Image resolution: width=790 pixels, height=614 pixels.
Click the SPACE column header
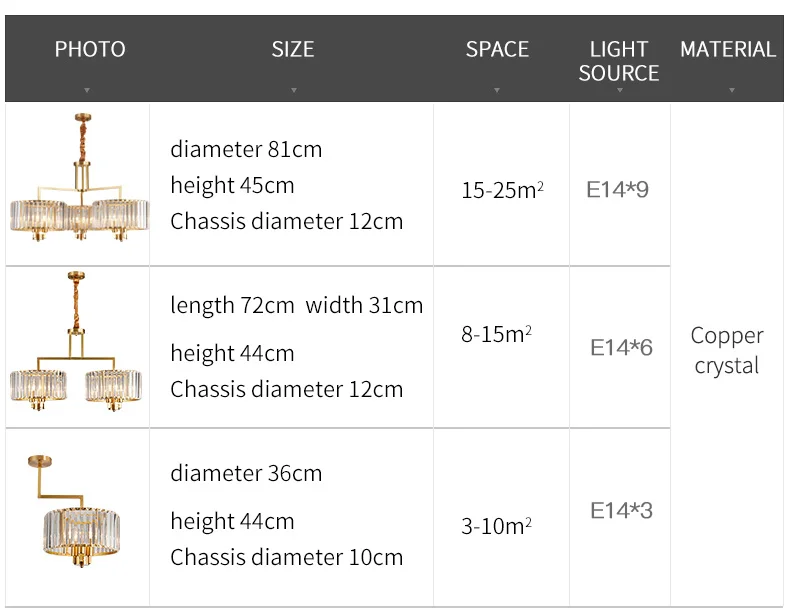[x=497, y=49]
